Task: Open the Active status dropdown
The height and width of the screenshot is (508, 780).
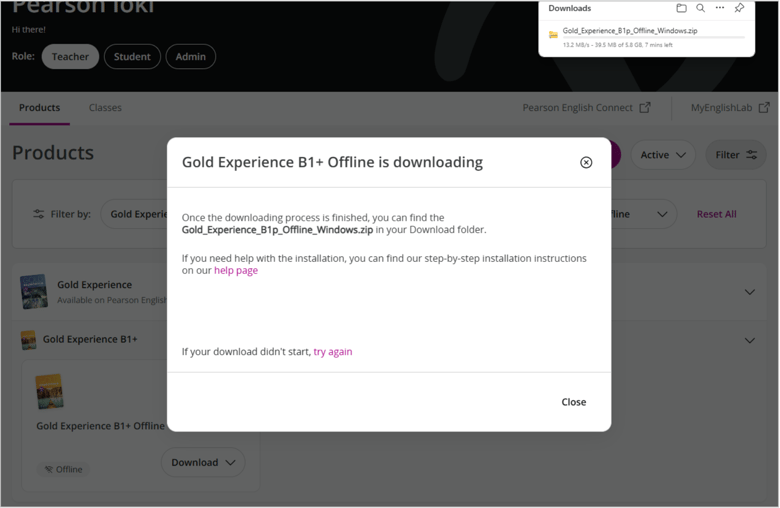Action: (663, 155)
